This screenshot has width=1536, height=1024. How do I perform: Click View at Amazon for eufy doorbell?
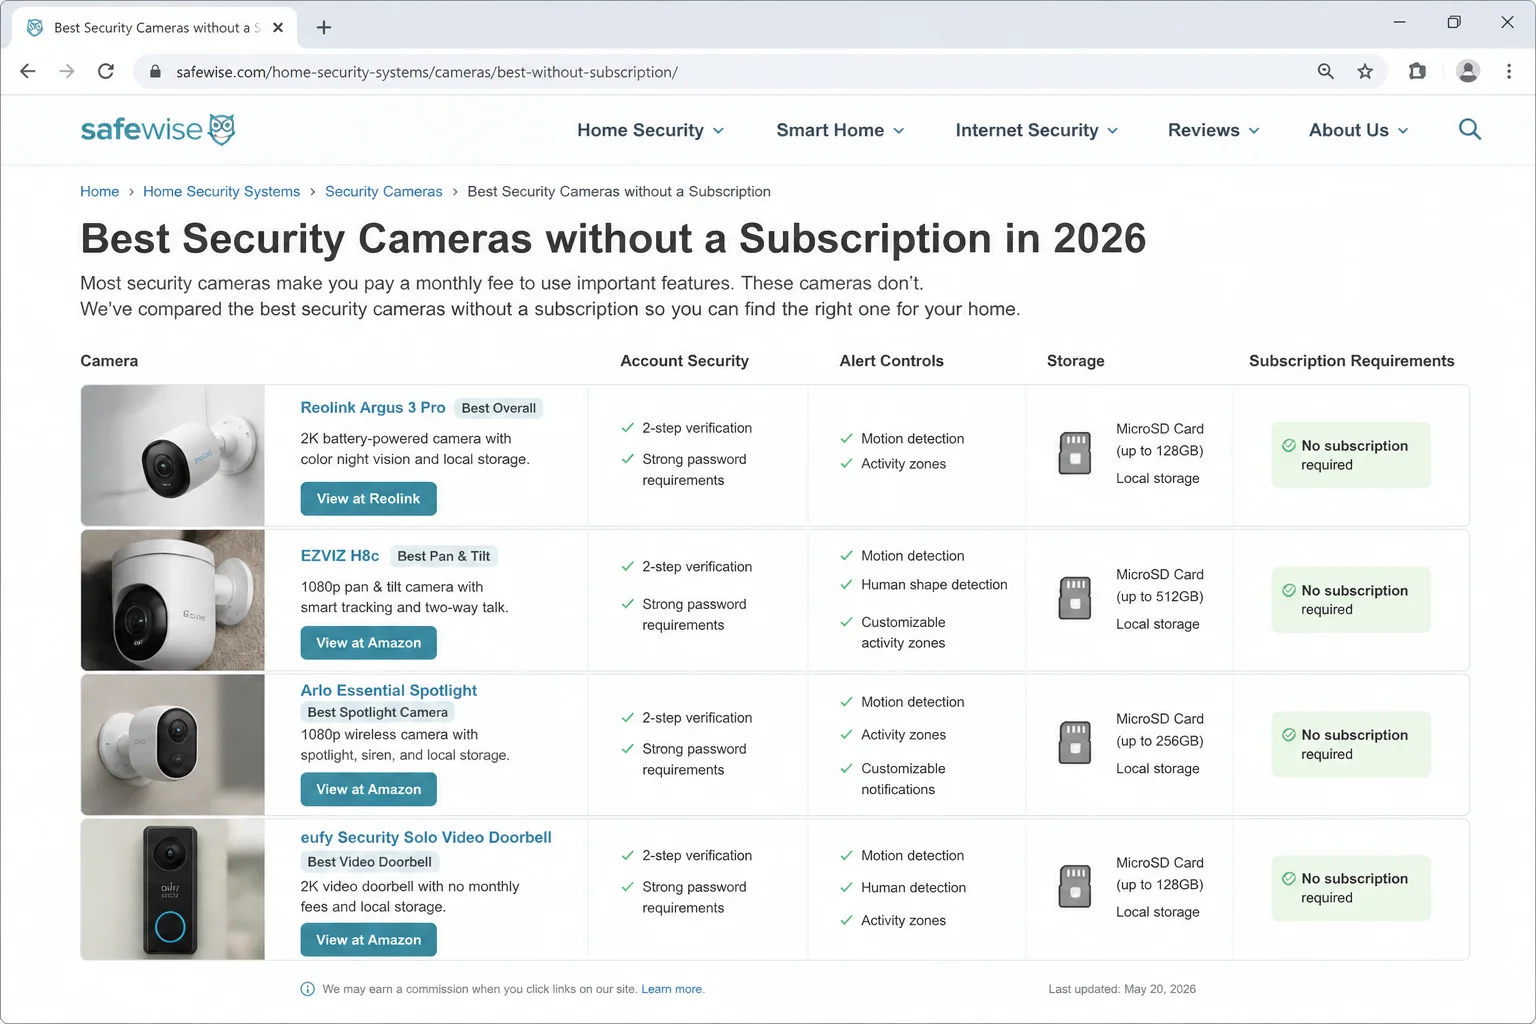click(368, 940)
